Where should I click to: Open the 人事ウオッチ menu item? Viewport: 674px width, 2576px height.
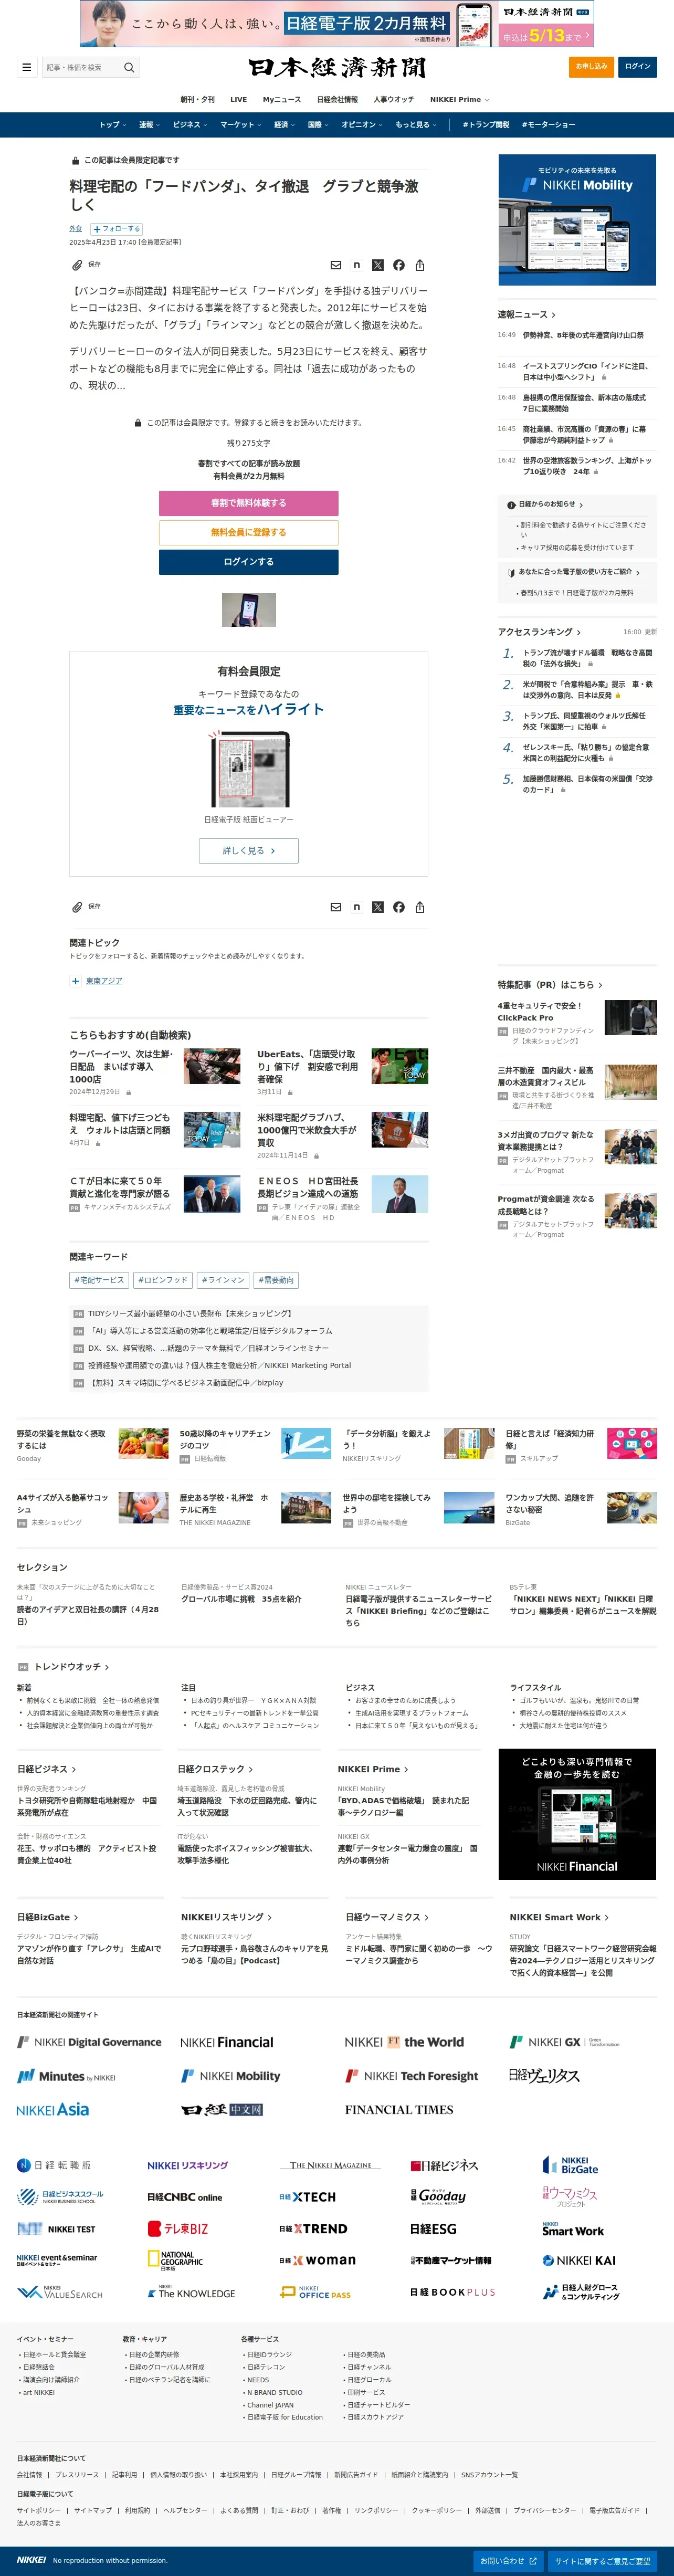pos(394,99)
